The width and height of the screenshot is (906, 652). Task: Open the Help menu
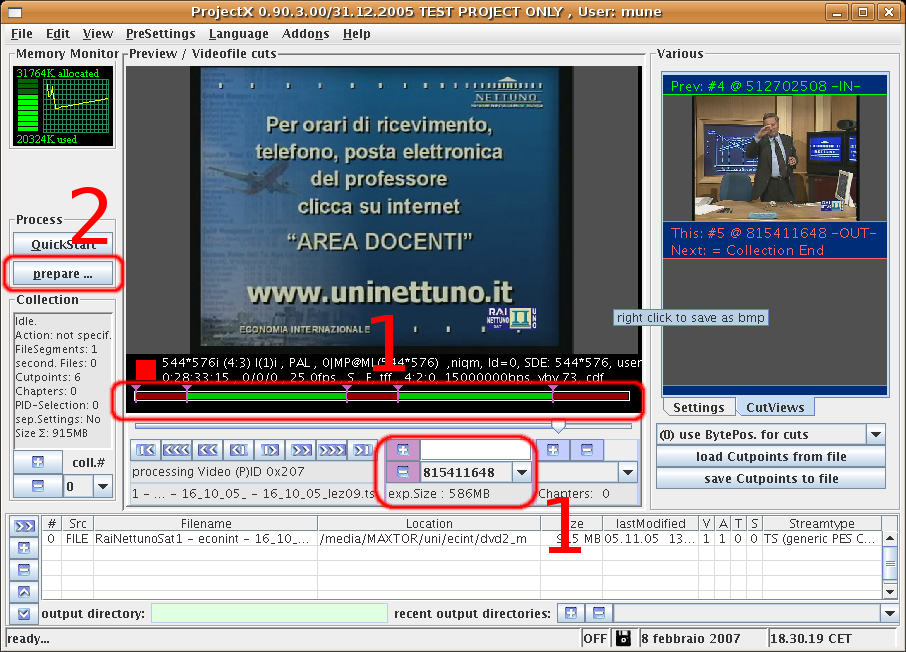357,34
